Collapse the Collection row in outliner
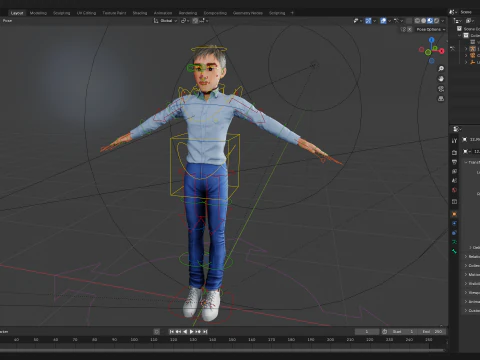Image resolution: width=480 pixels, height=360 pixels. (460, 35)
